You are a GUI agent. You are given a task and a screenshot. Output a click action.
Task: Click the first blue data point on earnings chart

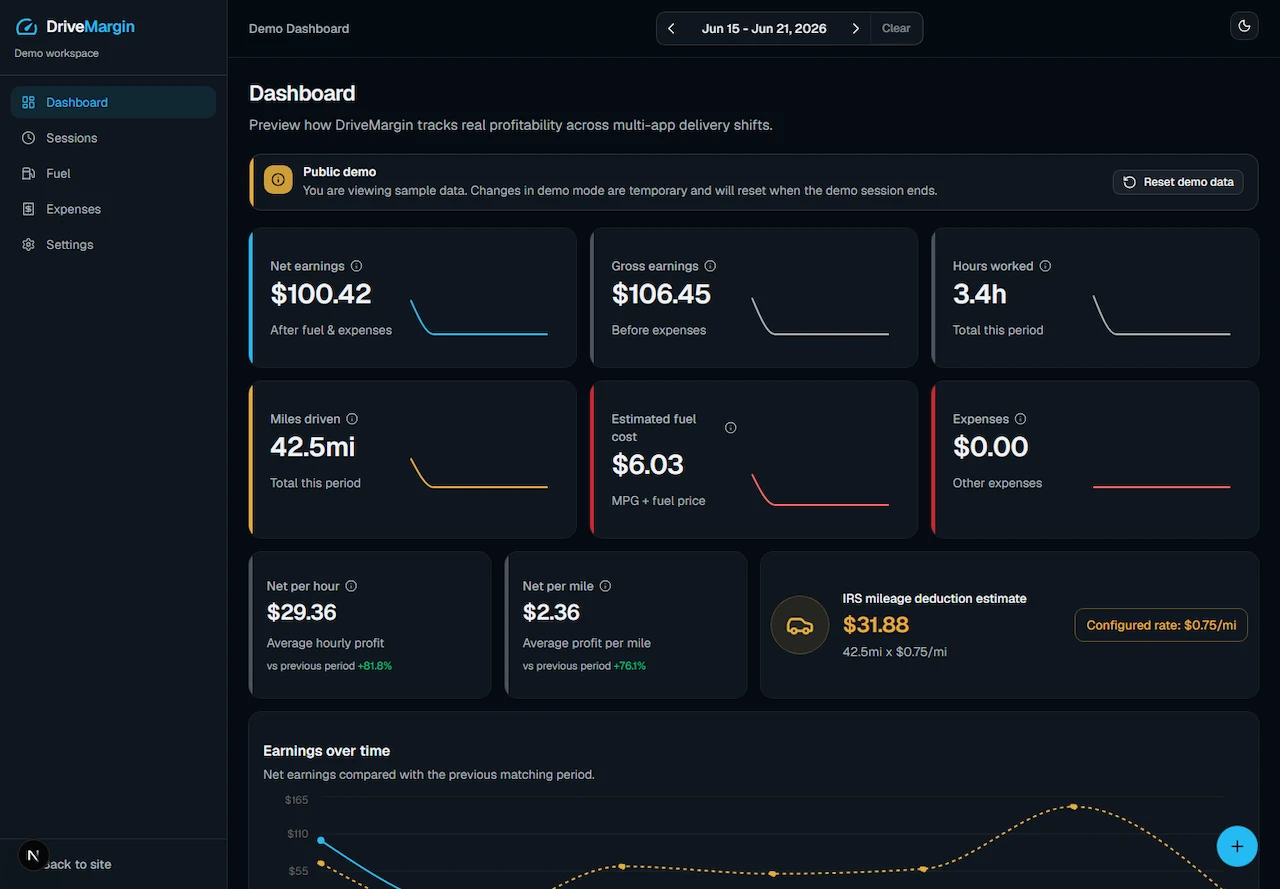pyautogui.click(x=321, y=841)
